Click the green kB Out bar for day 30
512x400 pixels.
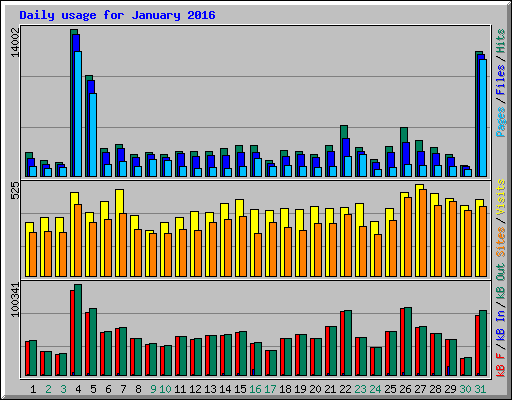pyautogui.click(x=468, y=366)
